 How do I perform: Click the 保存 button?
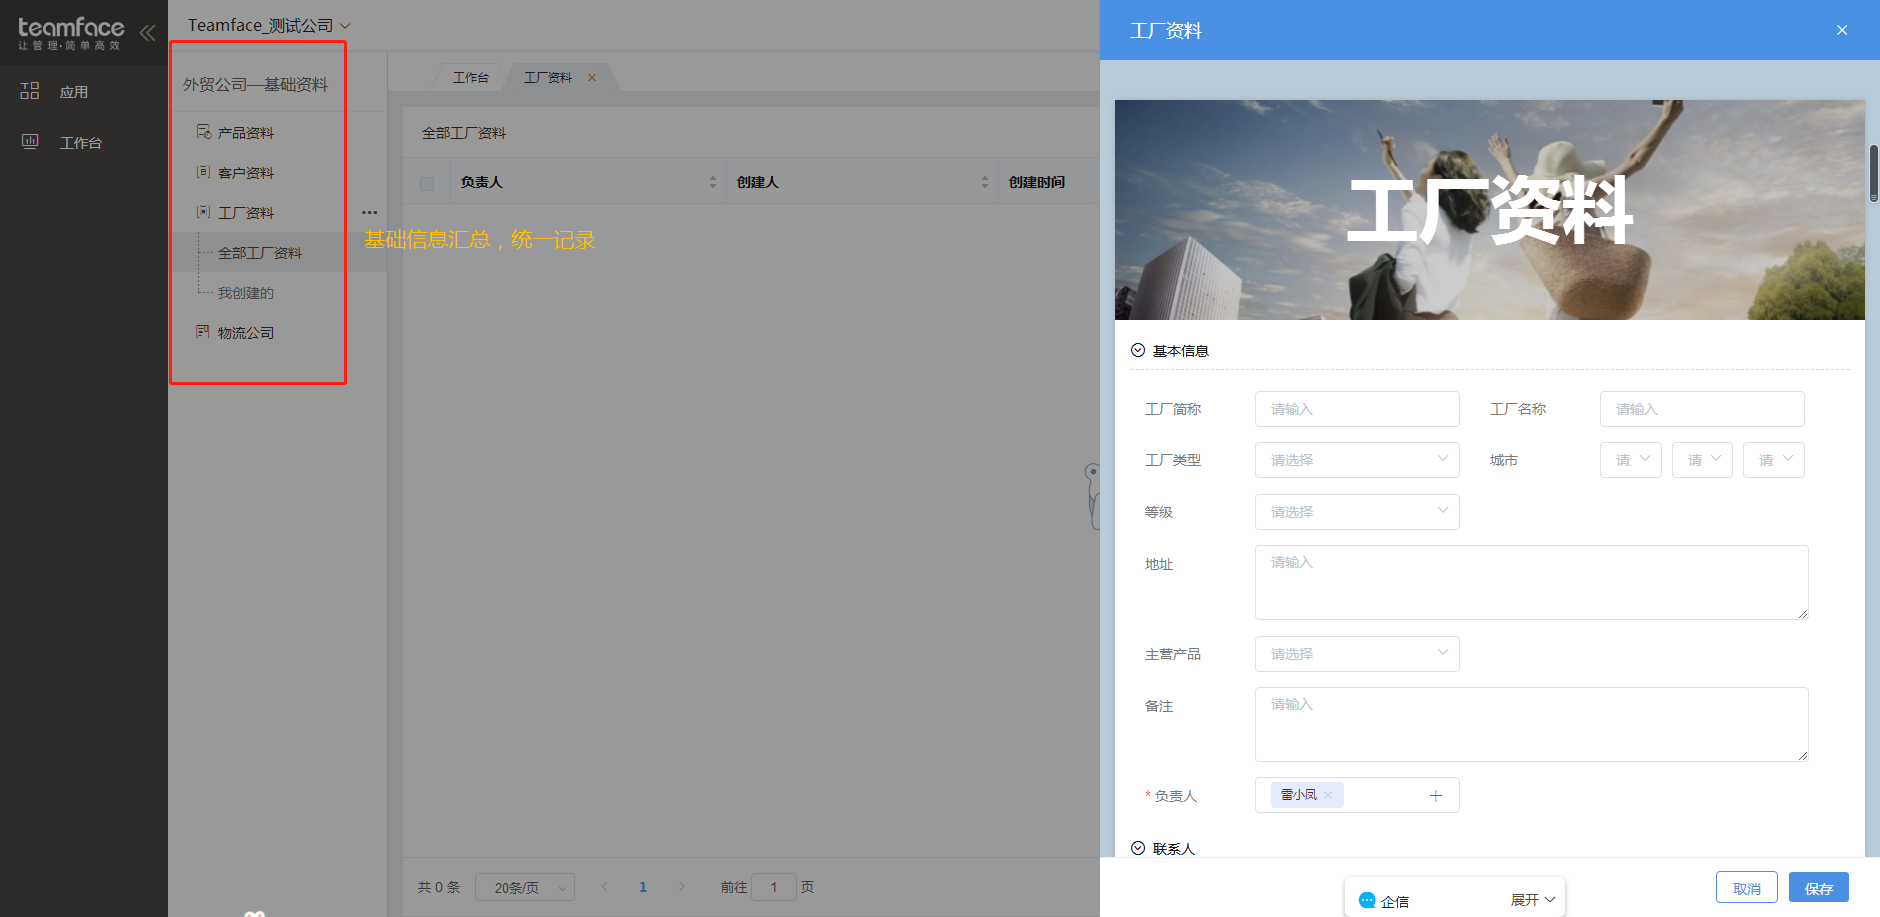point(1819,888)
